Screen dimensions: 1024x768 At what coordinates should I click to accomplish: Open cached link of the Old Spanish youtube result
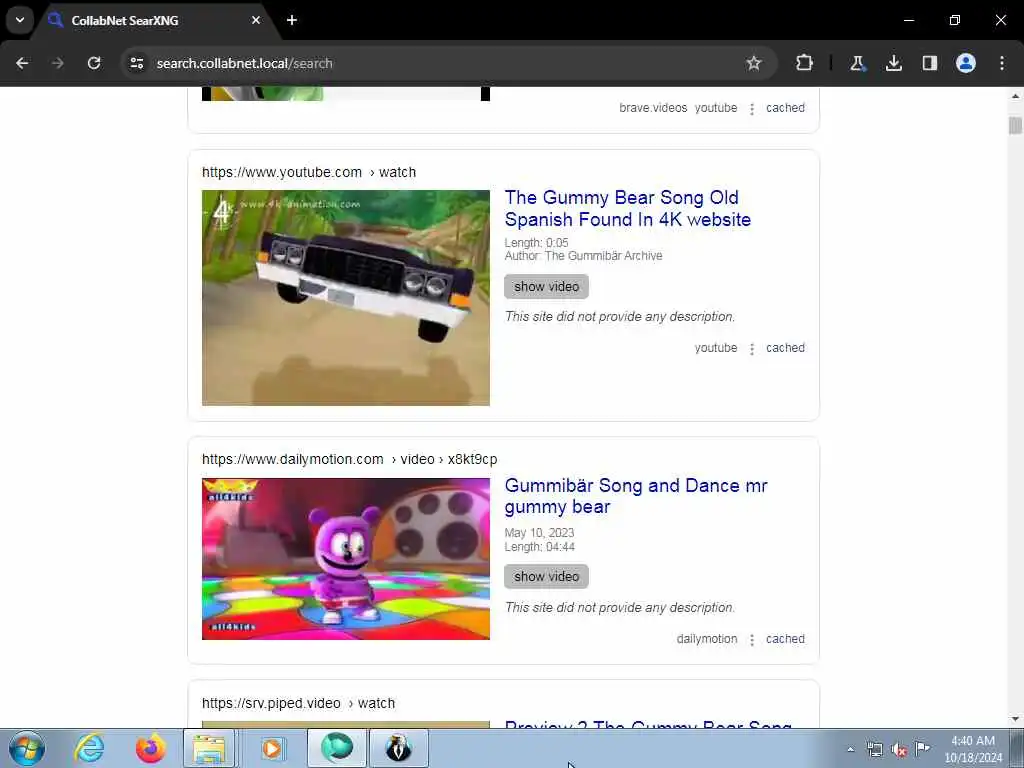click(x=785, y=348)
